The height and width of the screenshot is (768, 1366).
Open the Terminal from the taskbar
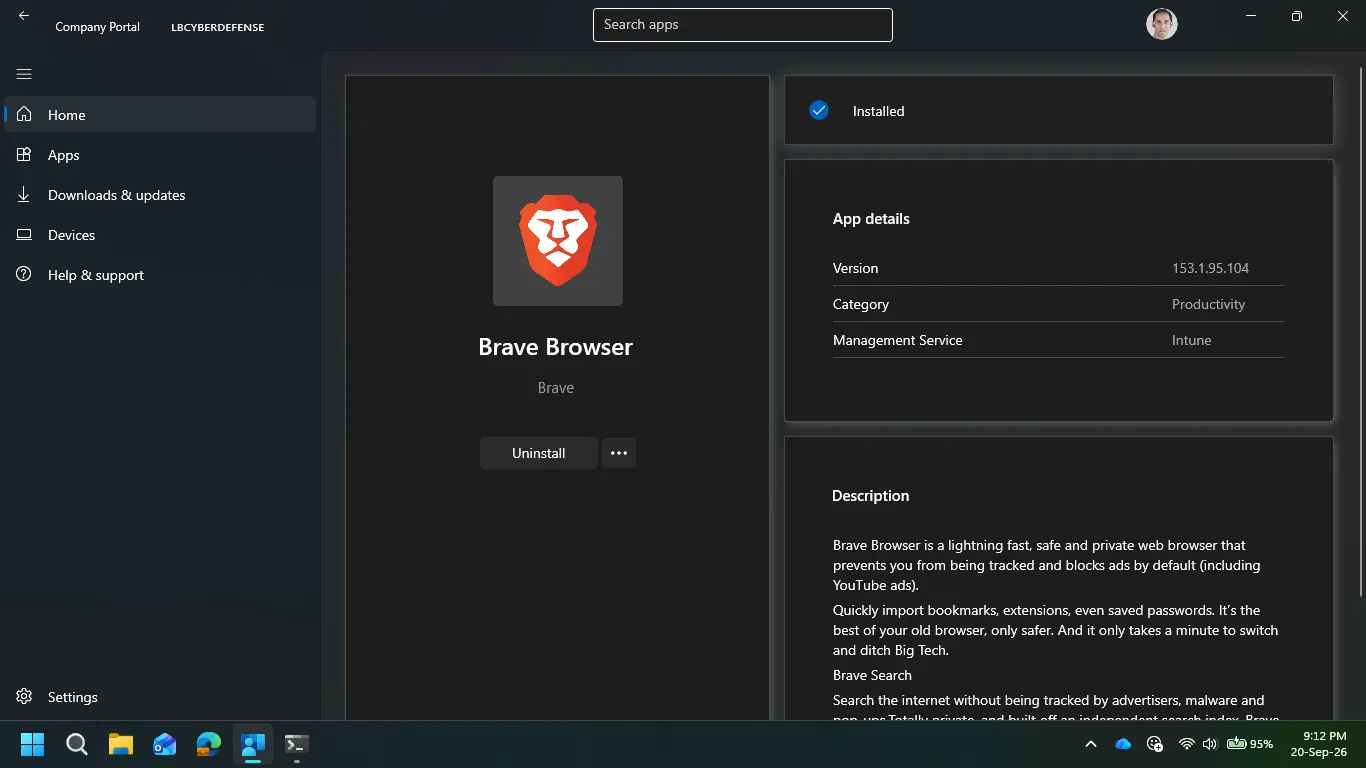(x=296, y=744)
